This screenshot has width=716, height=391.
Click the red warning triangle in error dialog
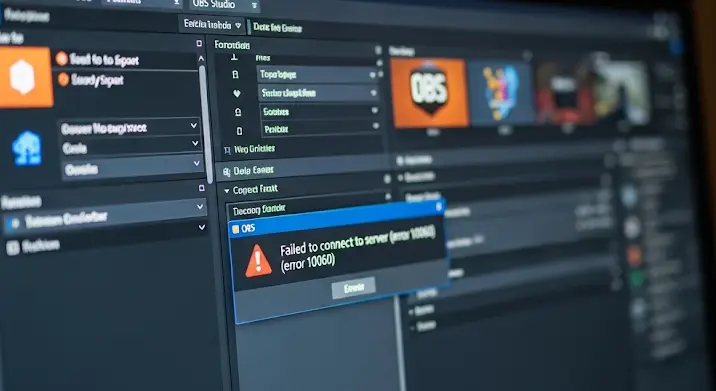coord(258,261)
